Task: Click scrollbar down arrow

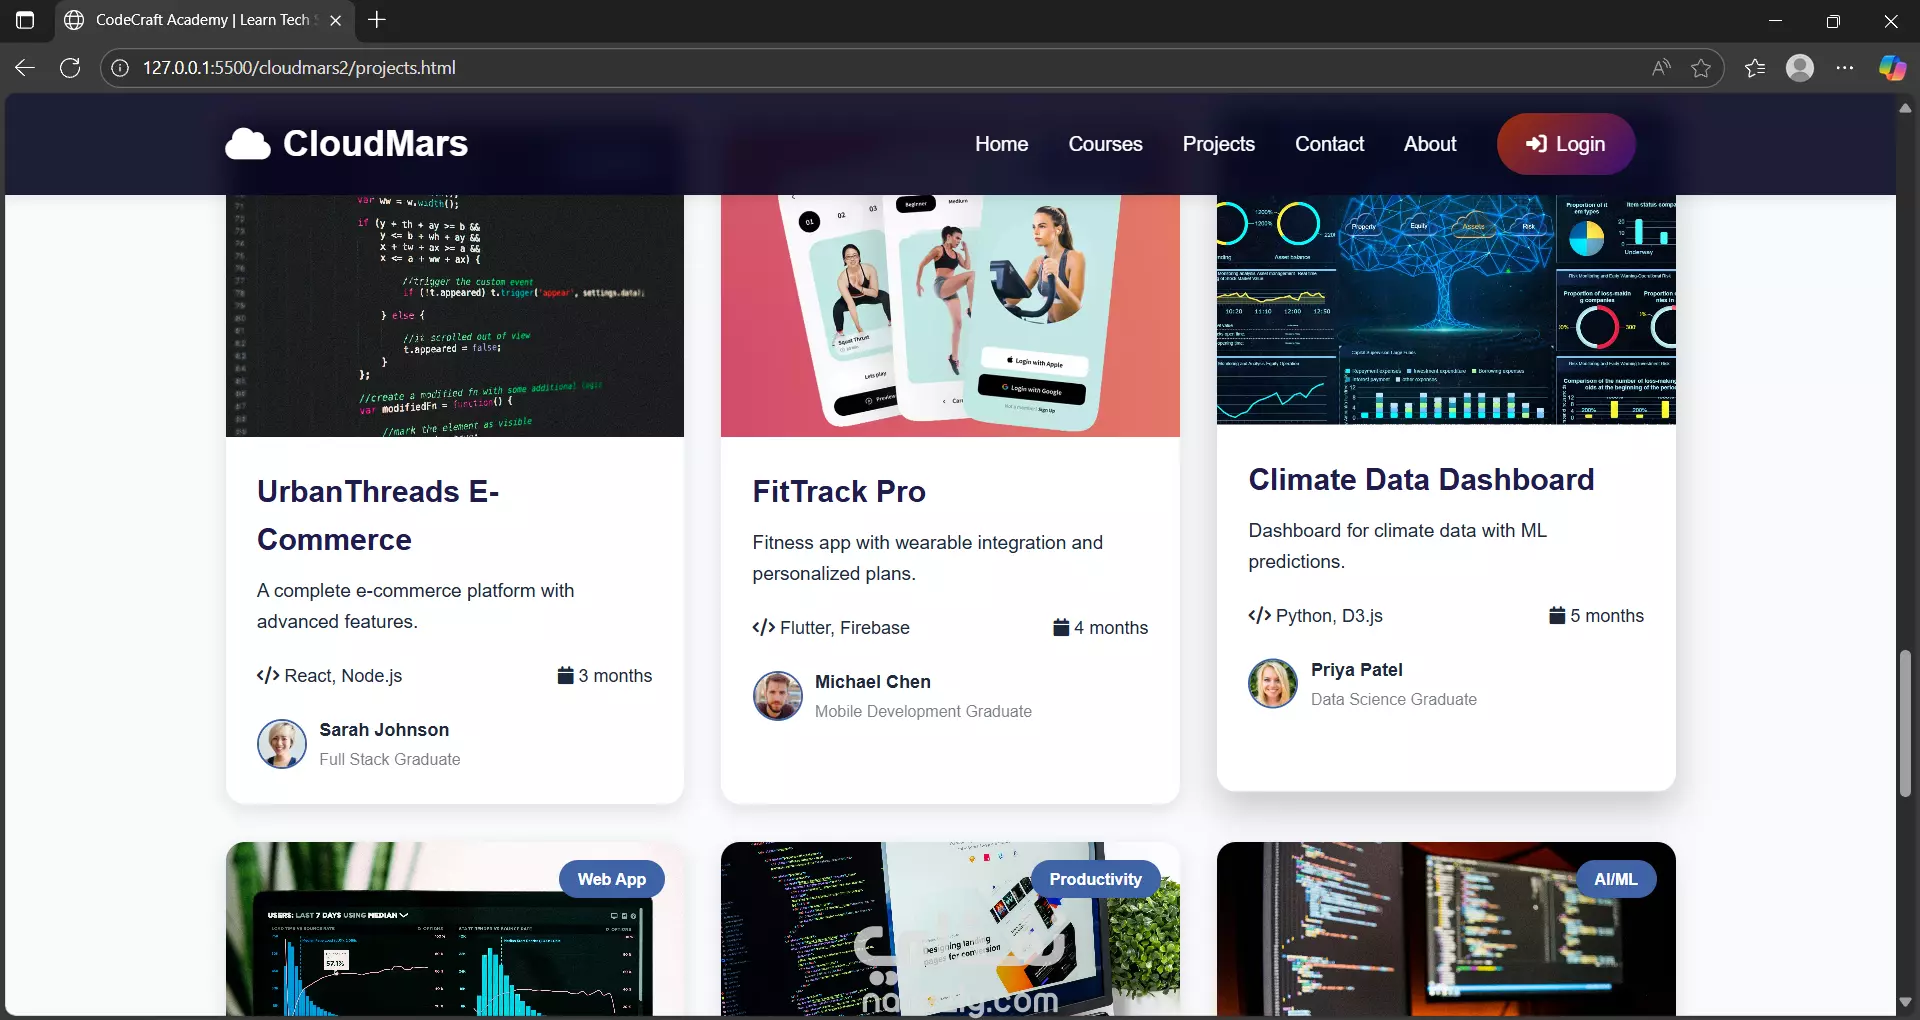Action: (x=1906, y=1002)
